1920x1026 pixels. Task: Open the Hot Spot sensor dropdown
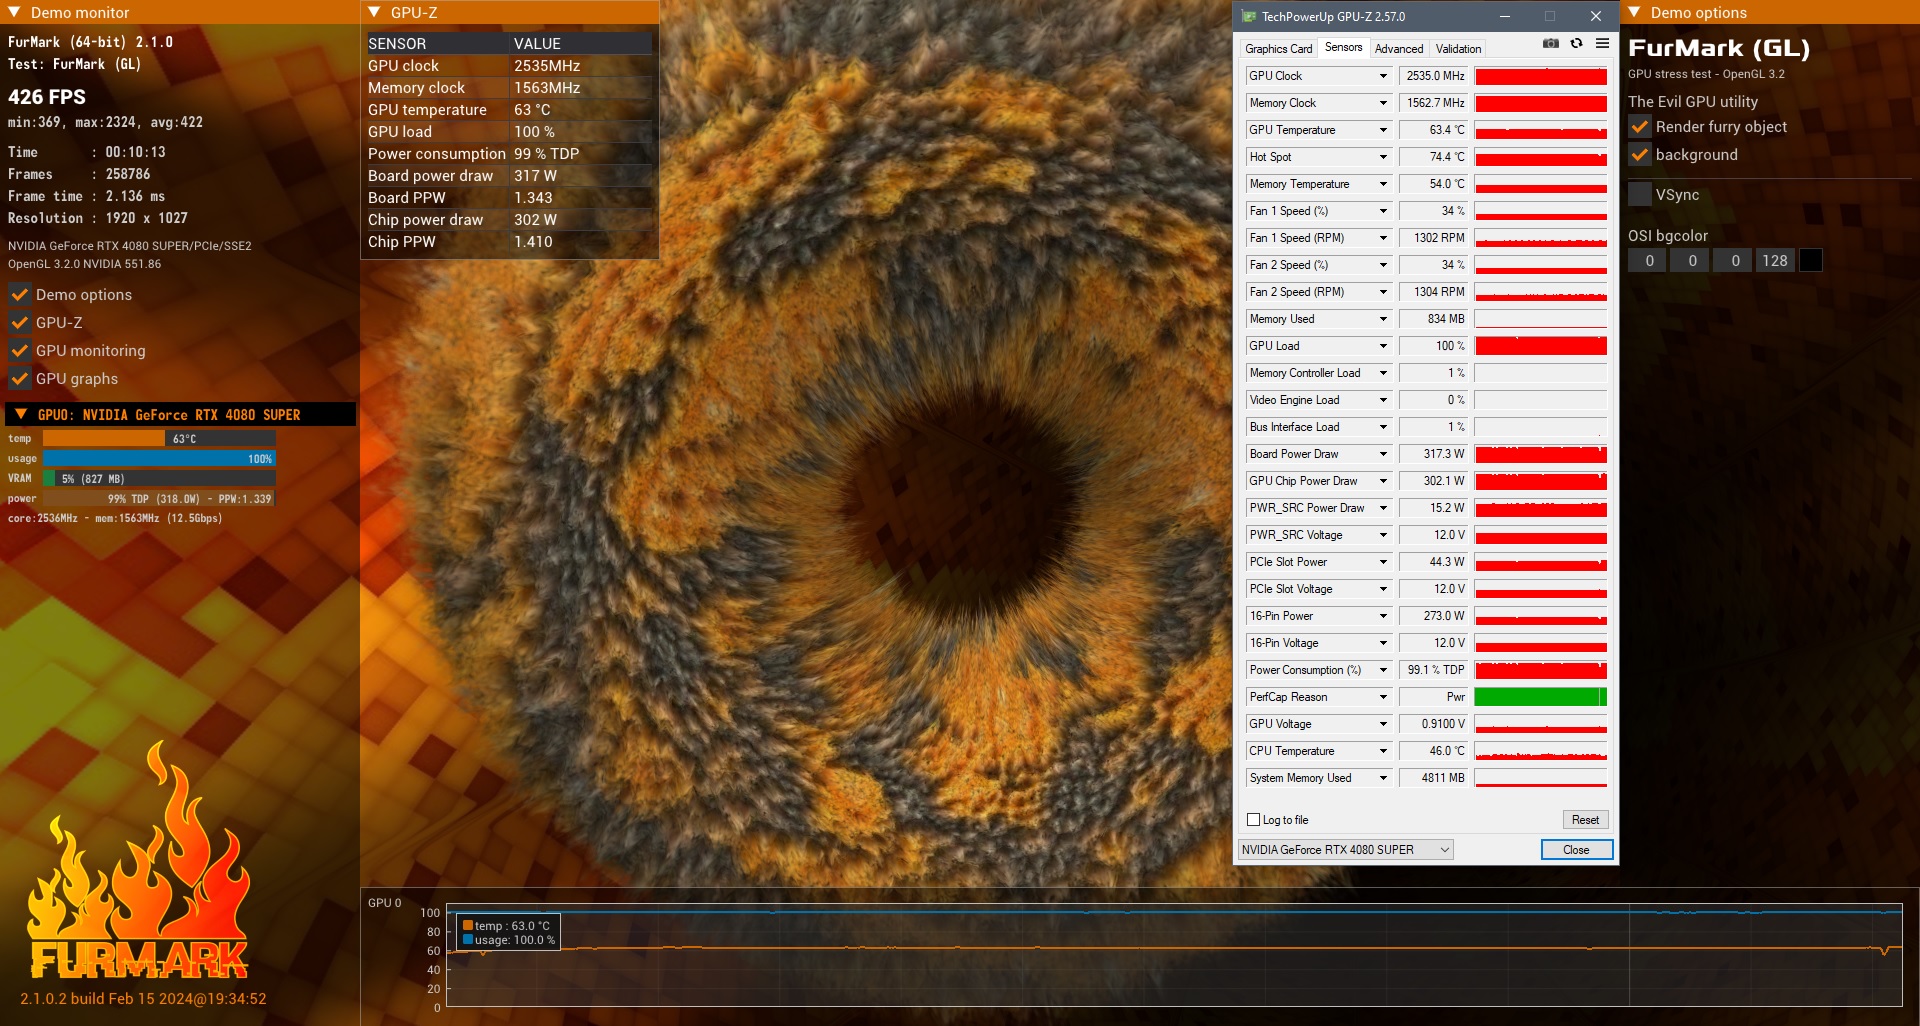[1383, 157]
